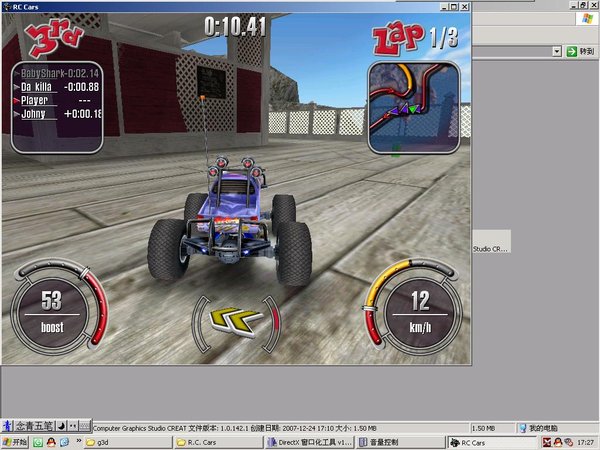Click the Lap 1/3 counter
The width and height of the screenshot is (600, 450).
tap(418, 39)
